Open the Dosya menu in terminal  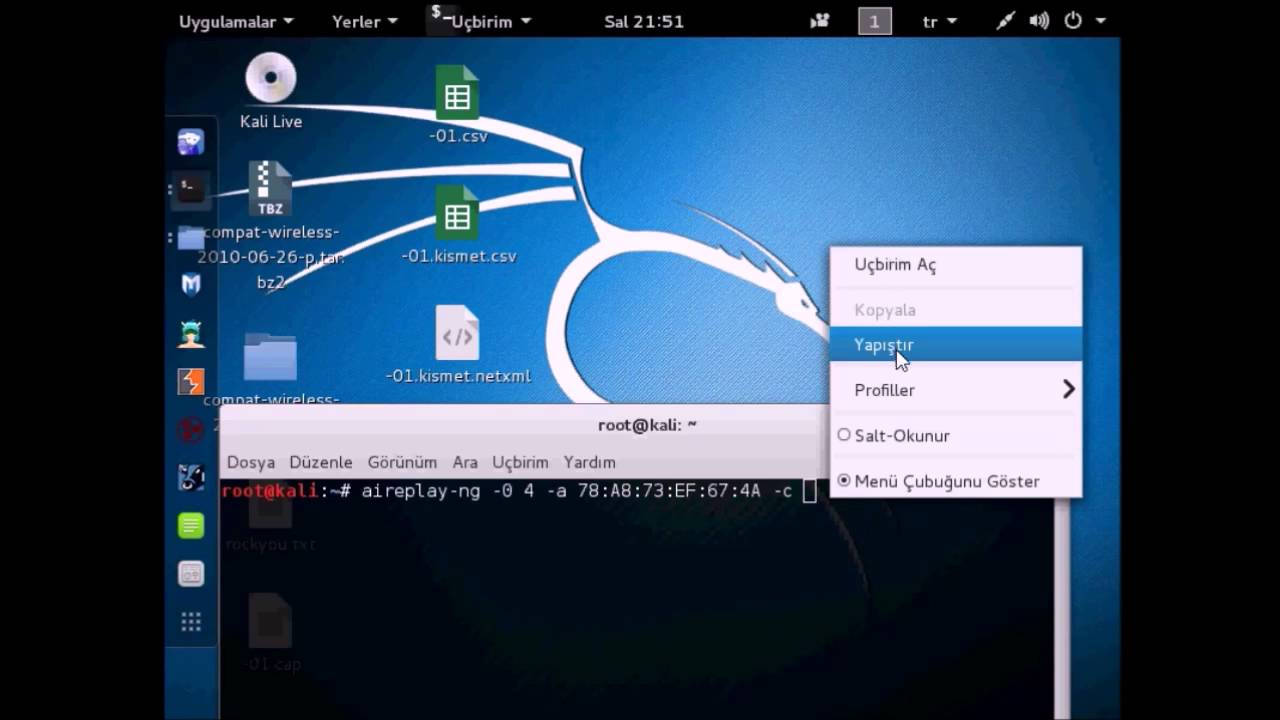pyautogui.click(x=251, y=462)
